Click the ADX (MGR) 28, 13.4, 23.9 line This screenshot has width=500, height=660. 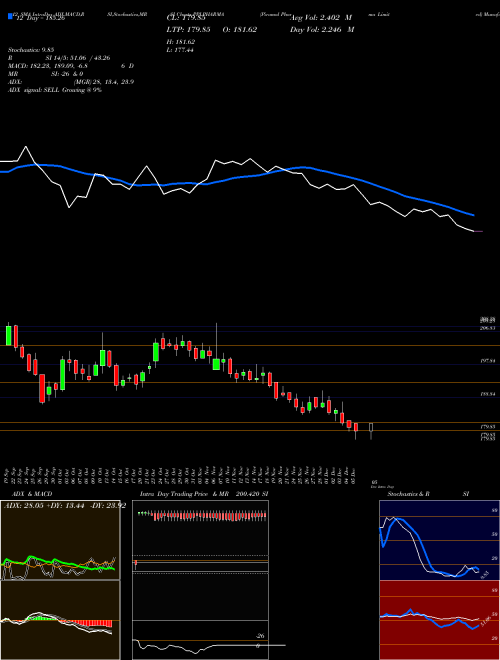[x=71, y=82]
